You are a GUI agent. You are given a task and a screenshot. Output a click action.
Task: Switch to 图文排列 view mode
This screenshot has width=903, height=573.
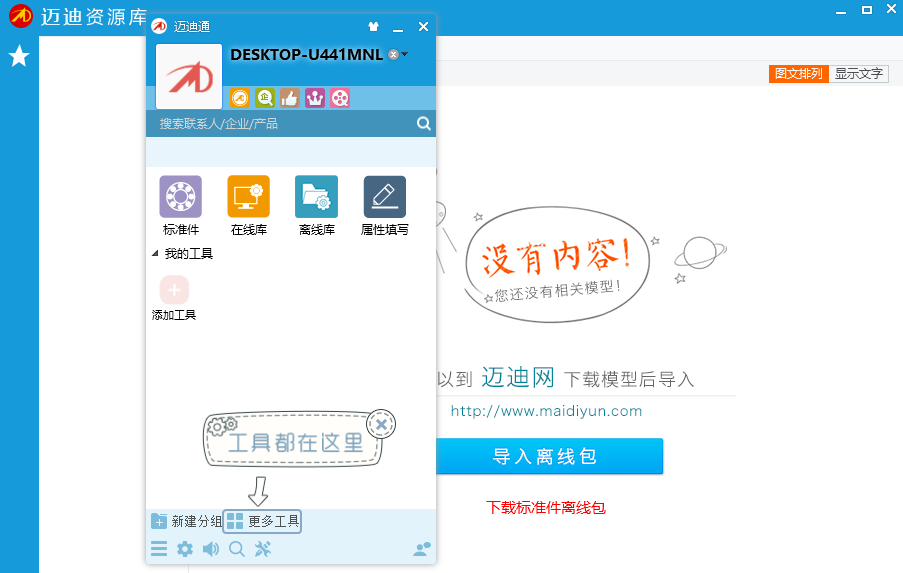tap(798, 74)
